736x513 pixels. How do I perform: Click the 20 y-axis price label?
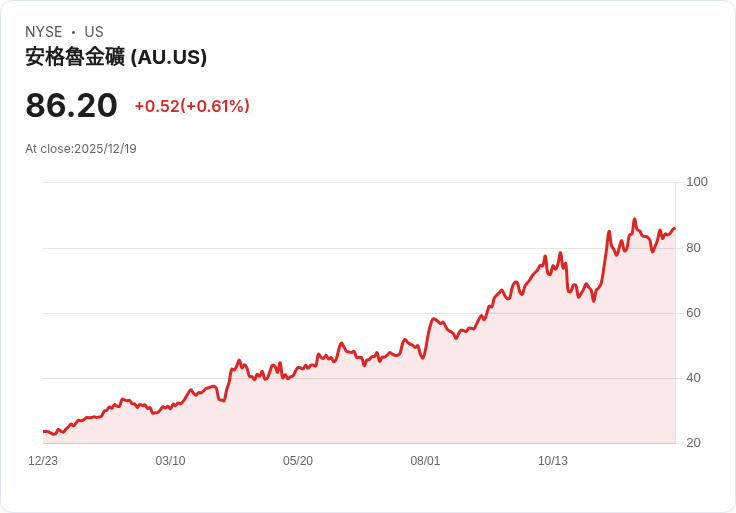[693, 443]
